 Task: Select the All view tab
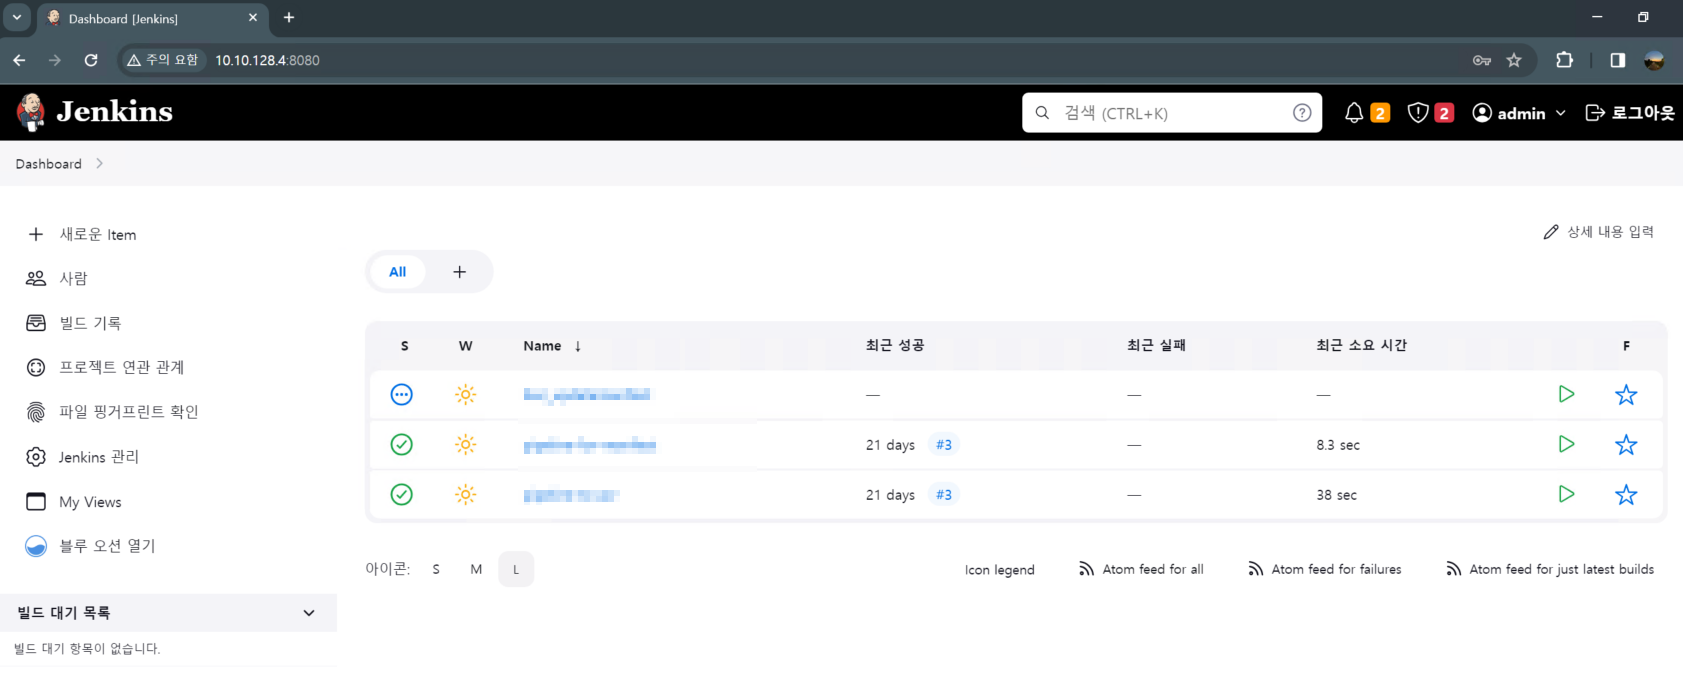point(397,272)
